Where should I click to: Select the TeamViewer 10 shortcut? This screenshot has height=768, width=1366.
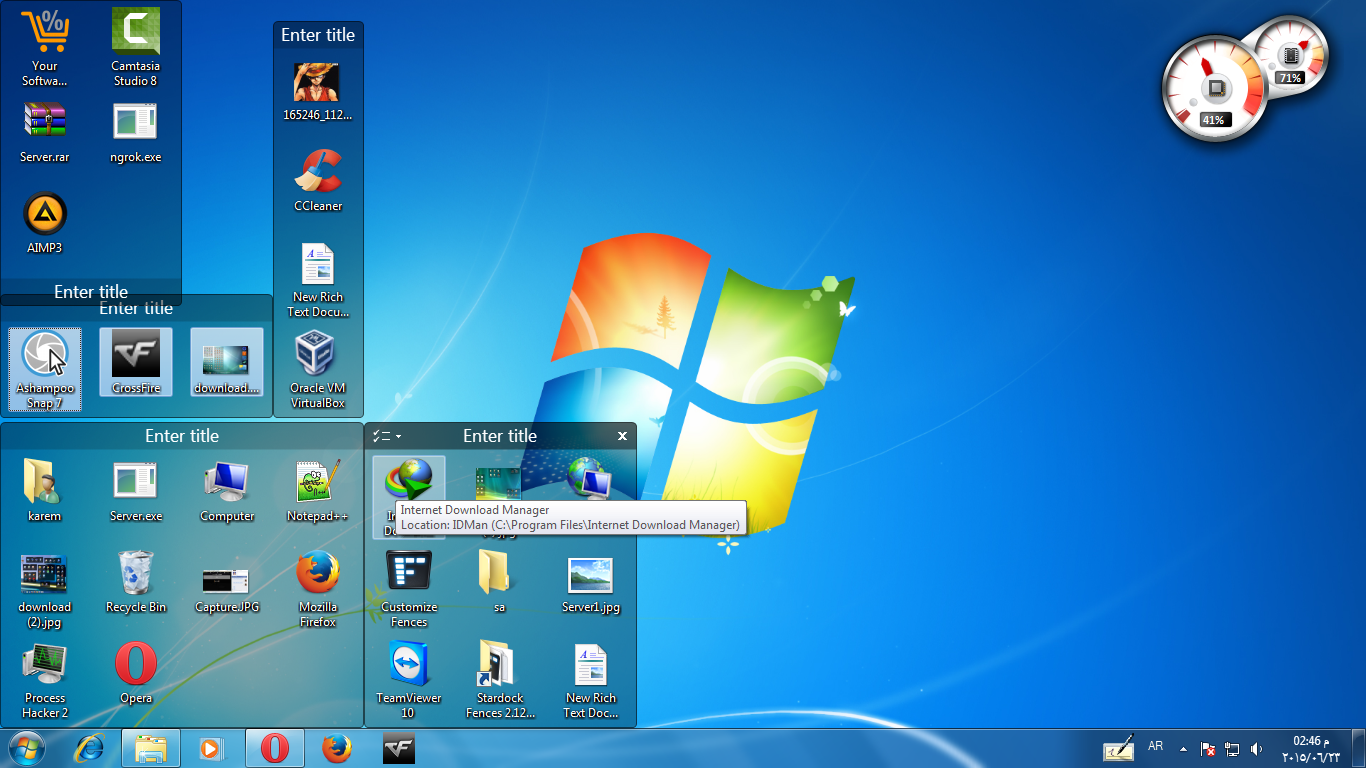point(409,680)
